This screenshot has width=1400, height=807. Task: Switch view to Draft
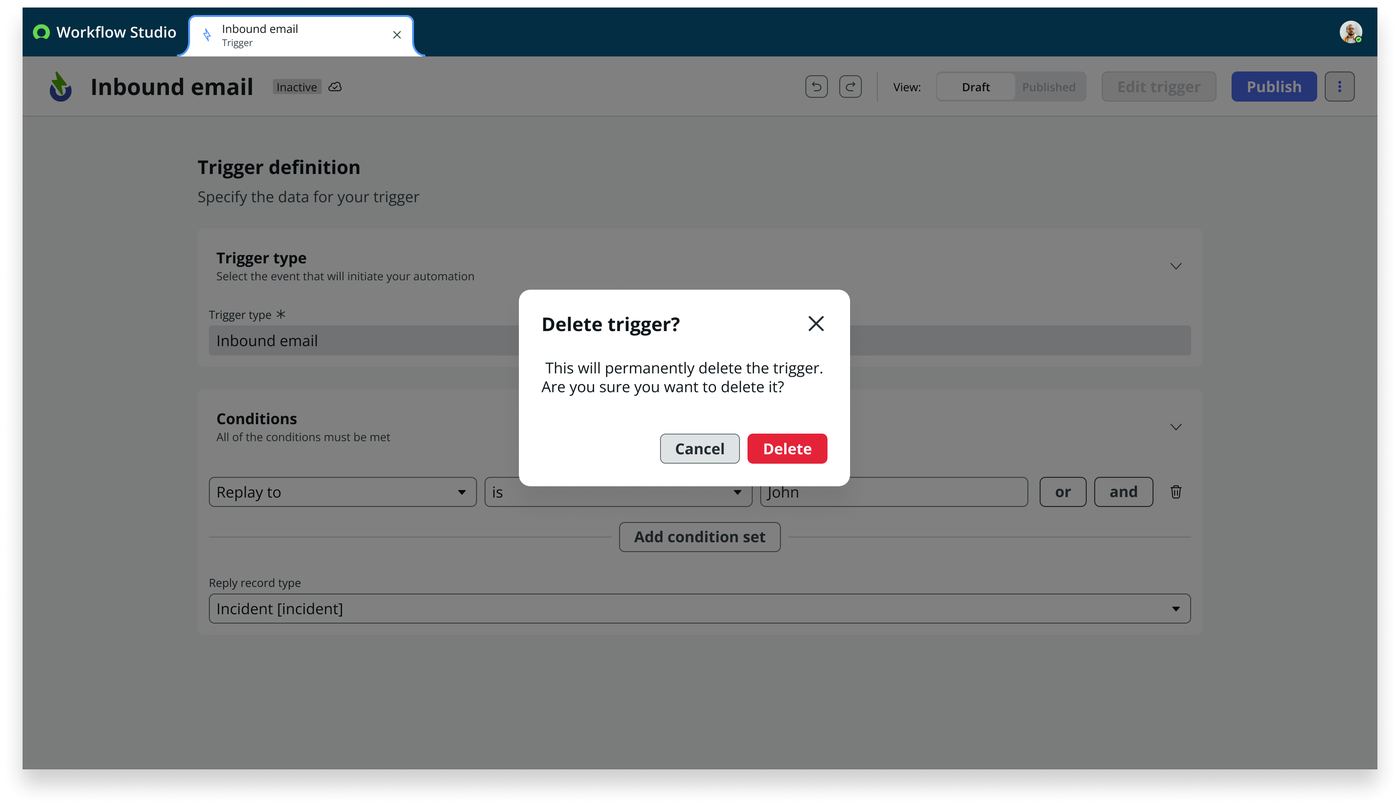pyautogui.click(x=976, y=87)
